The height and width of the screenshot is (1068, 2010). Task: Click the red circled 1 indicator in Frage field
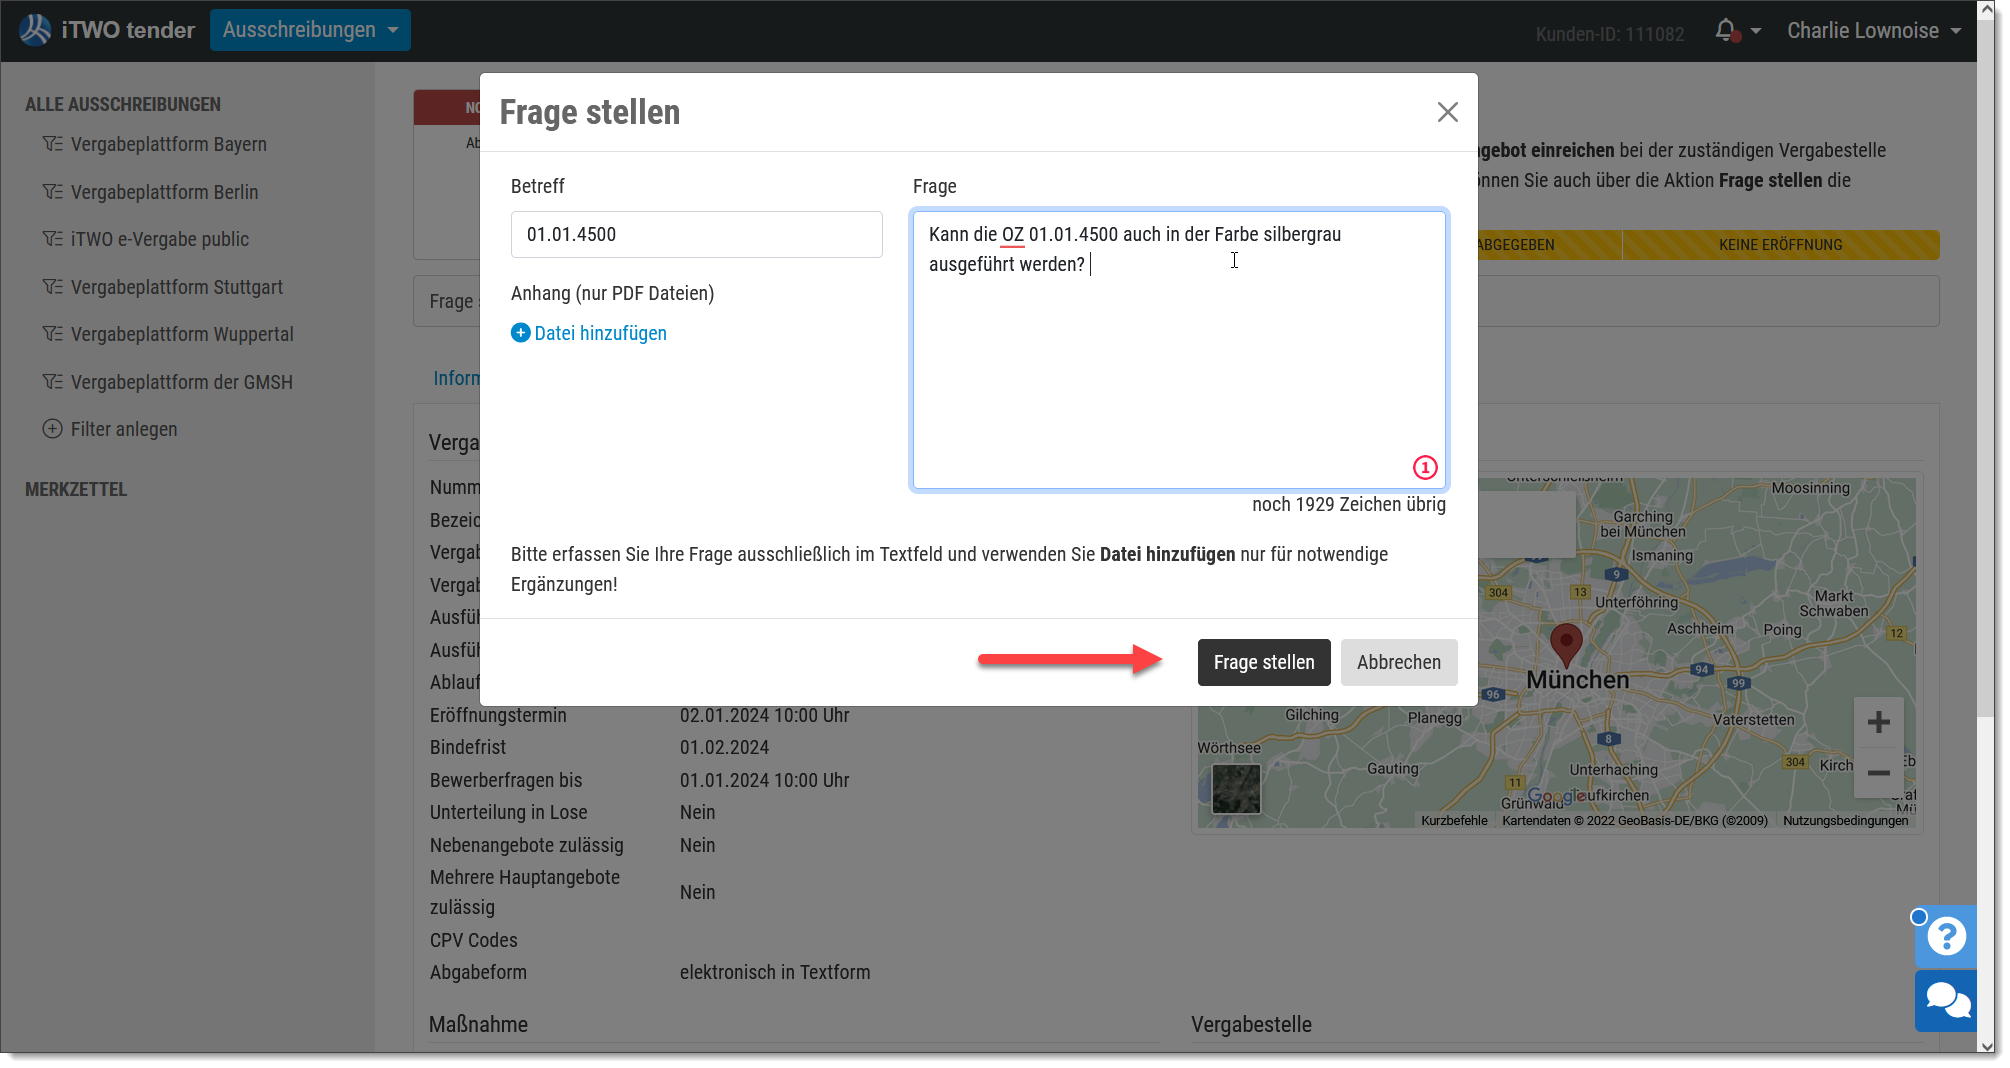(1425, 467)
